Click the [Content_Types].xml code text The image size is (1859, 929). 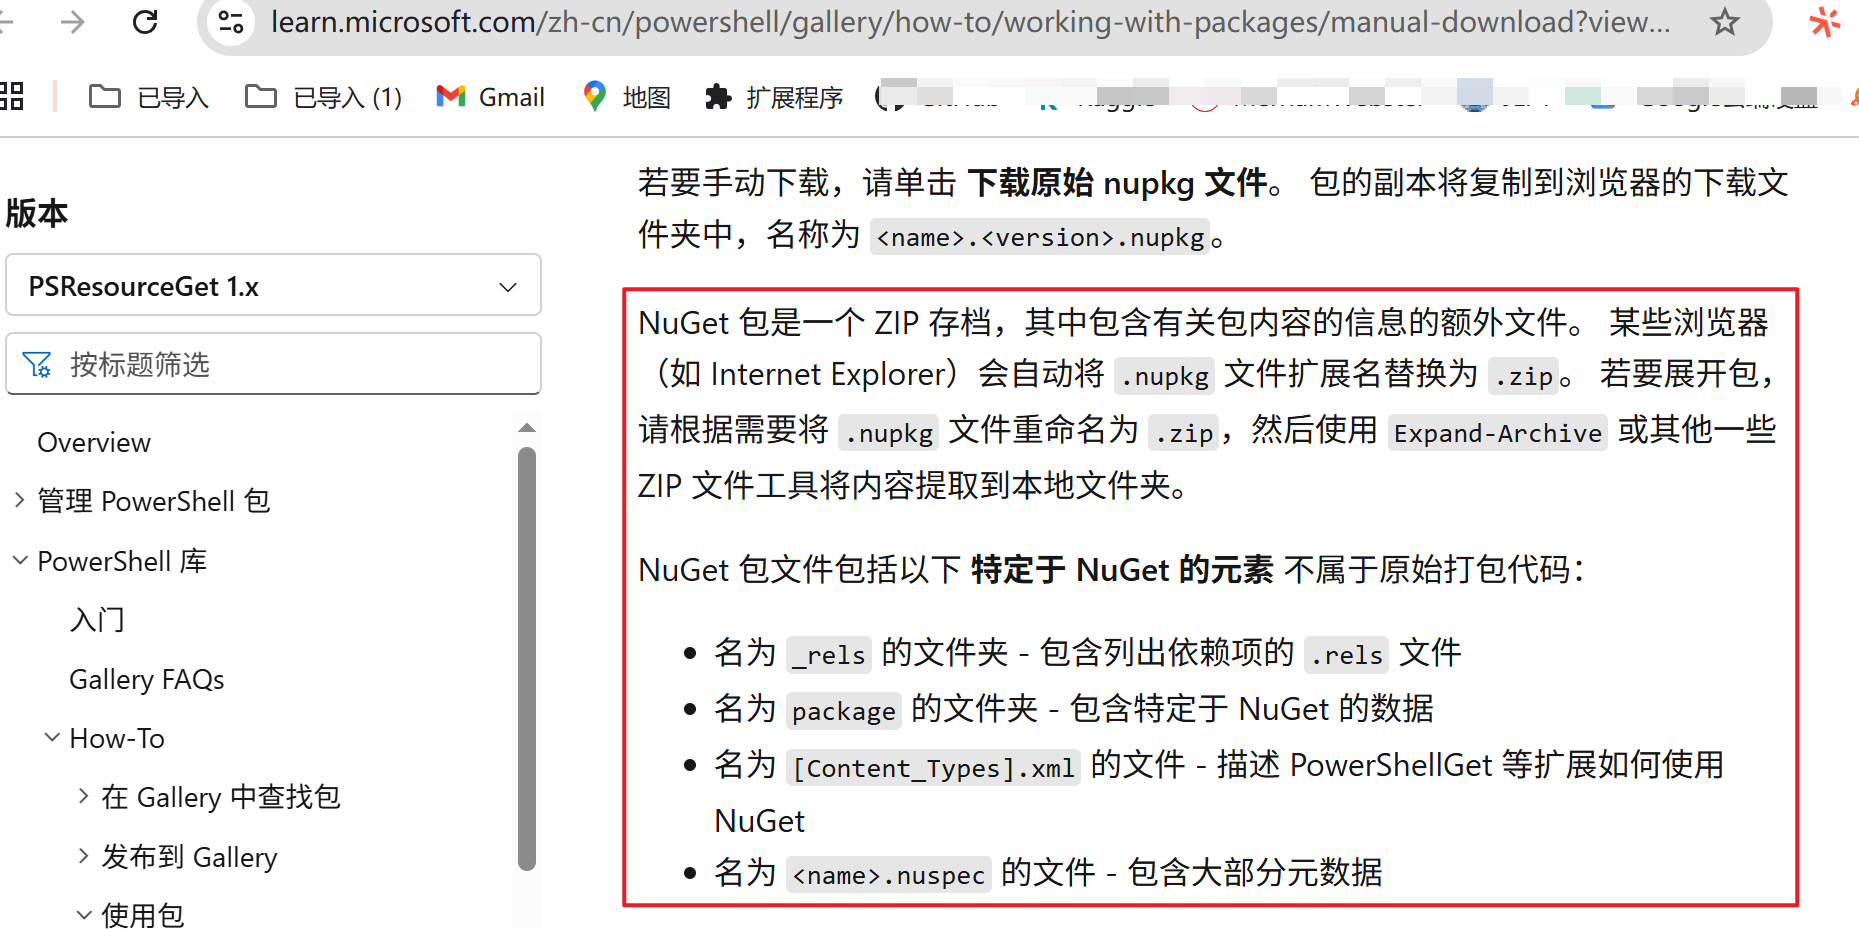click(x=933, y=768)
